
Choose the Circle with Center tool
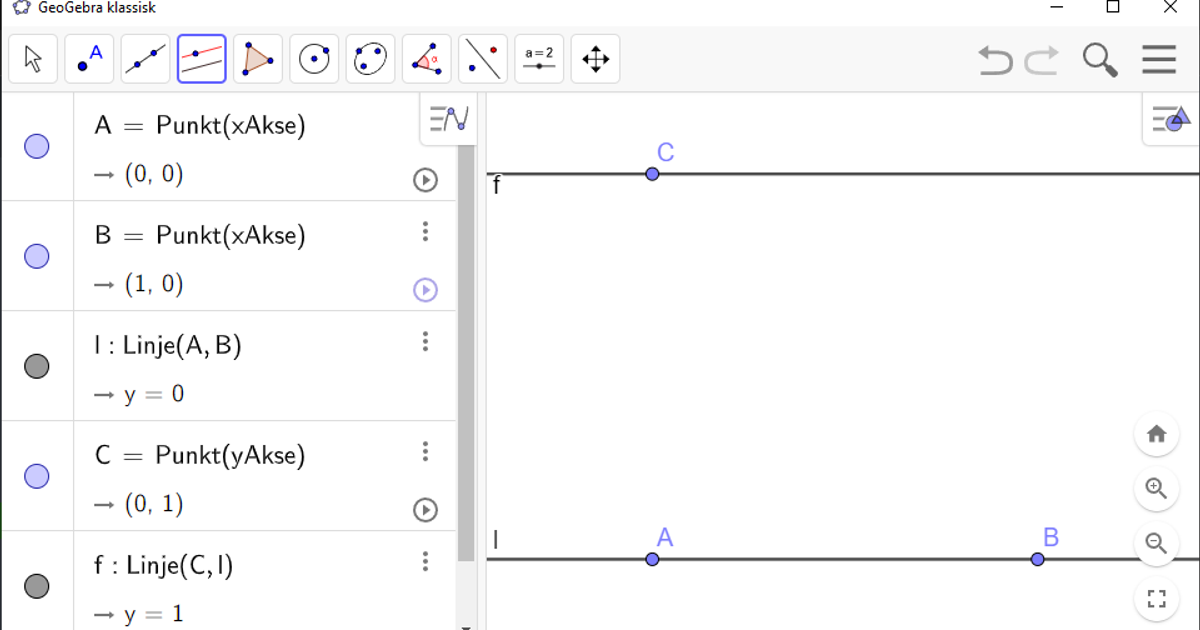(x=314, y=59)
